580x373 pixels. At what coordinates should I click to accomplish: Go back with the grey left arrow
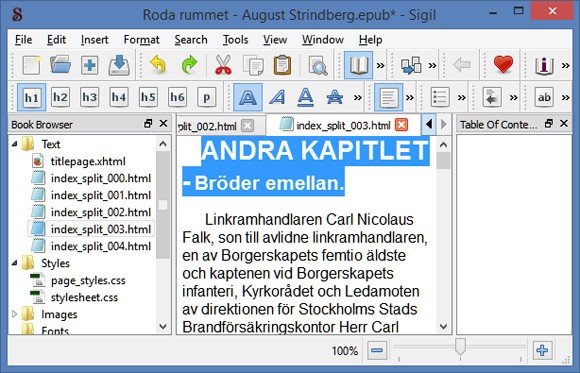pos(462,65)
